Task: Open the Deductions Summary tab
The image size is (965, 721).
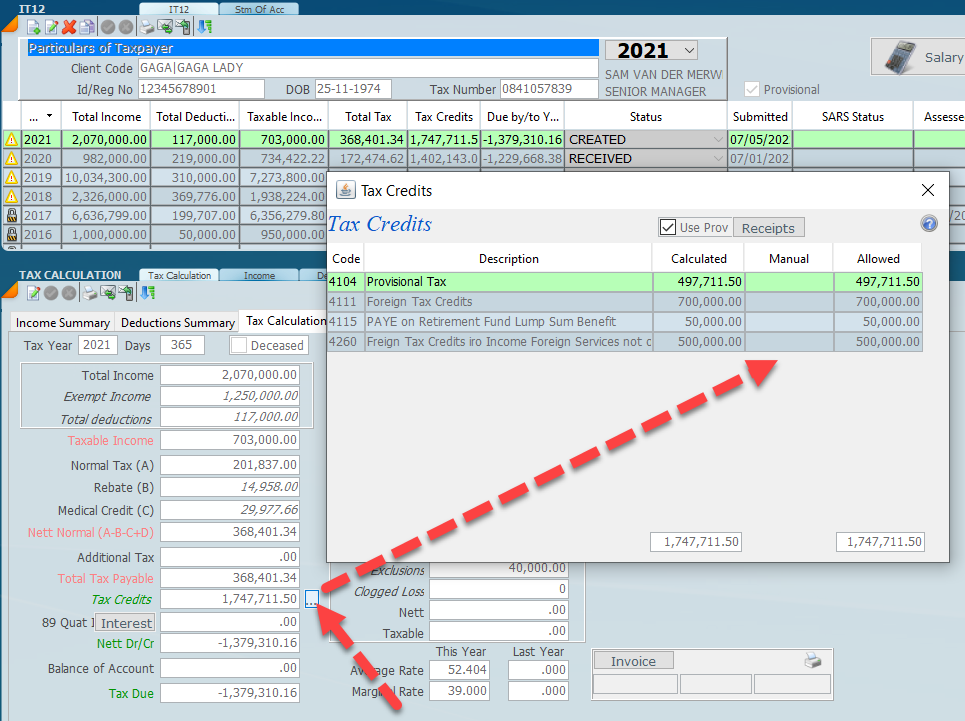Action: pos(177,323)
